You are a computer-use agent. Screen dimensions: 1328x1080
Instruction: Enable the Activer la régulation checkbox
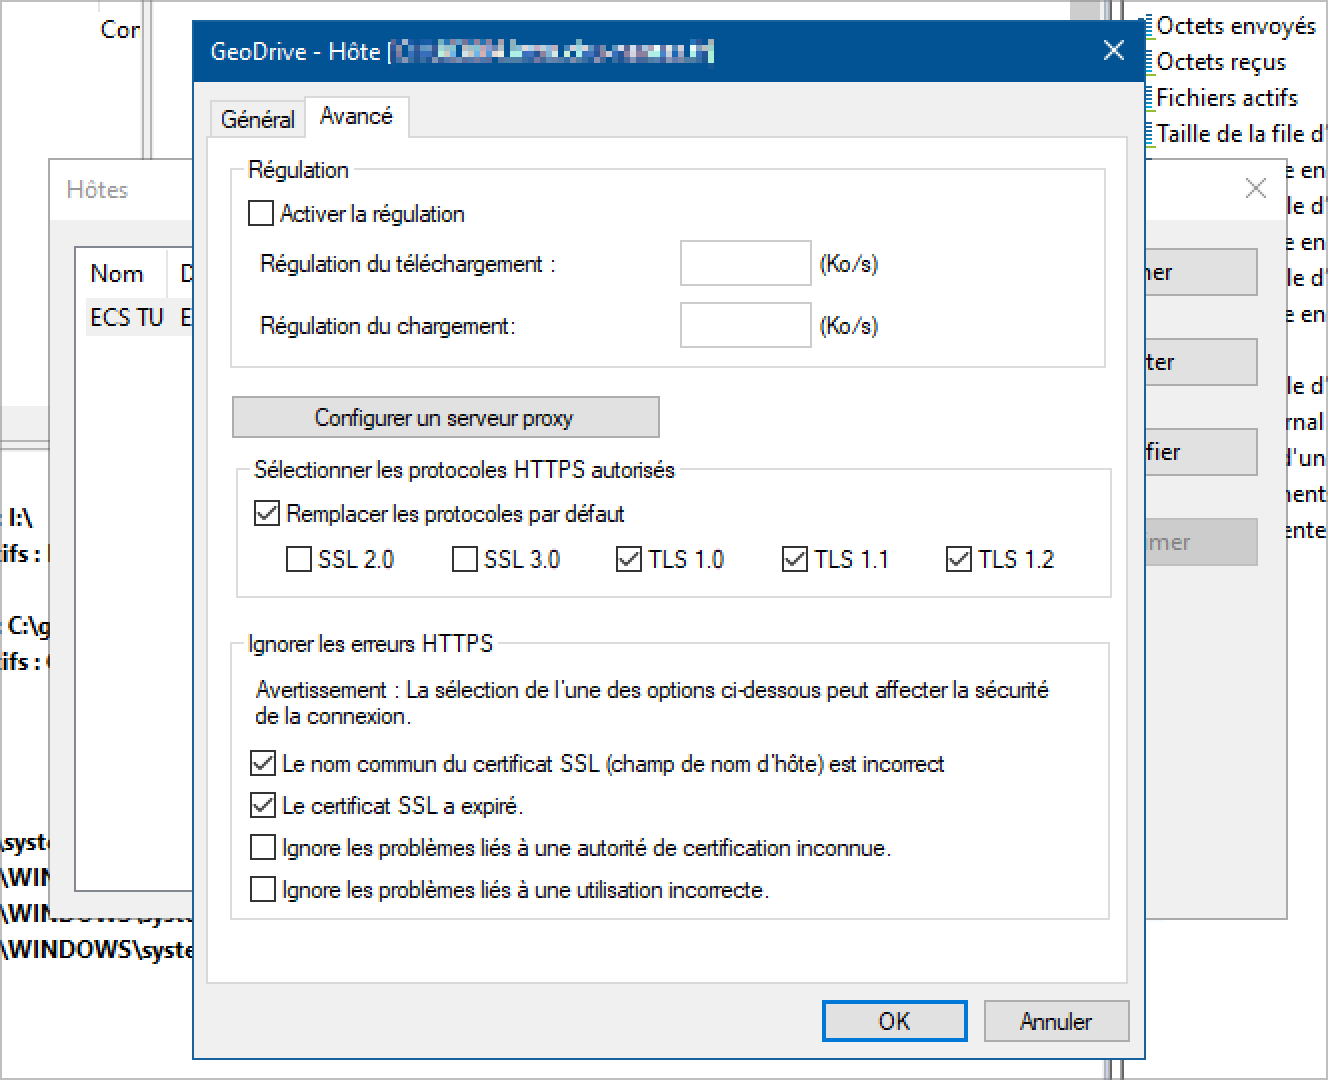[x=261, y=213]
